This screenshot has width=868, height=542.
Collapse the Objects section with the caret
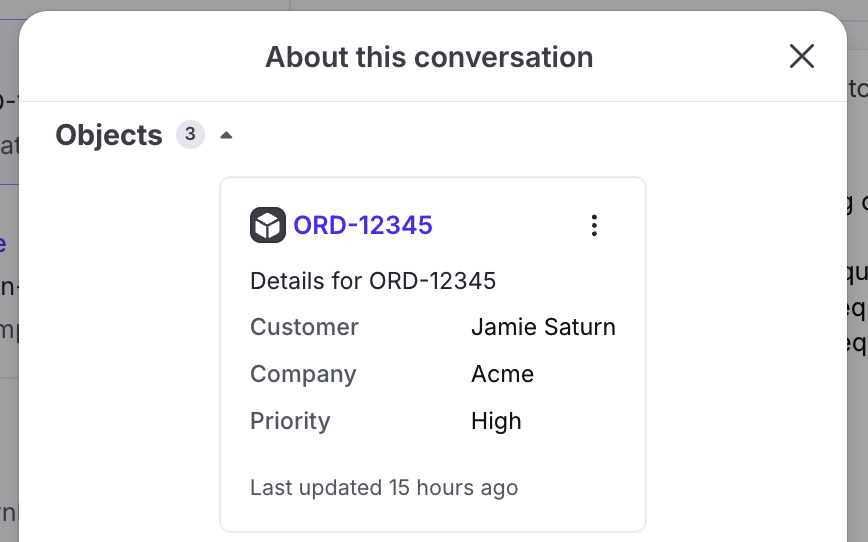tap(226, 135)
